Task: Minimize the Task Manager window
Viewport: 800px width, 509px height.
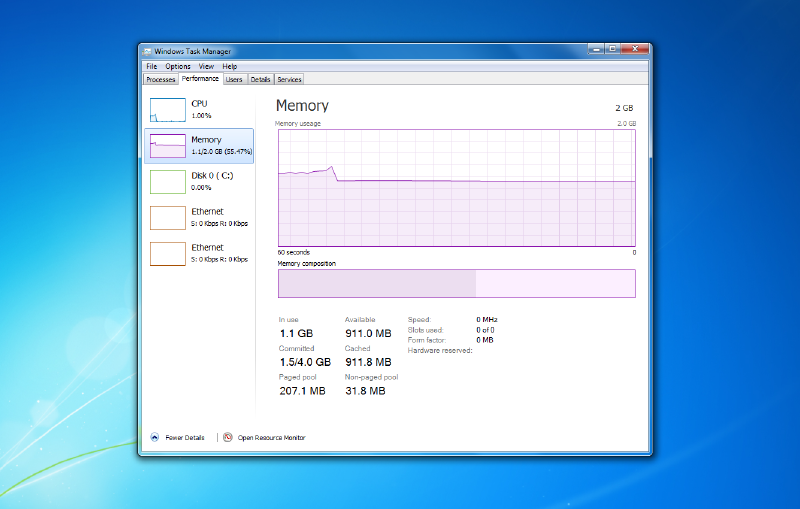Action: click(595, 49)
